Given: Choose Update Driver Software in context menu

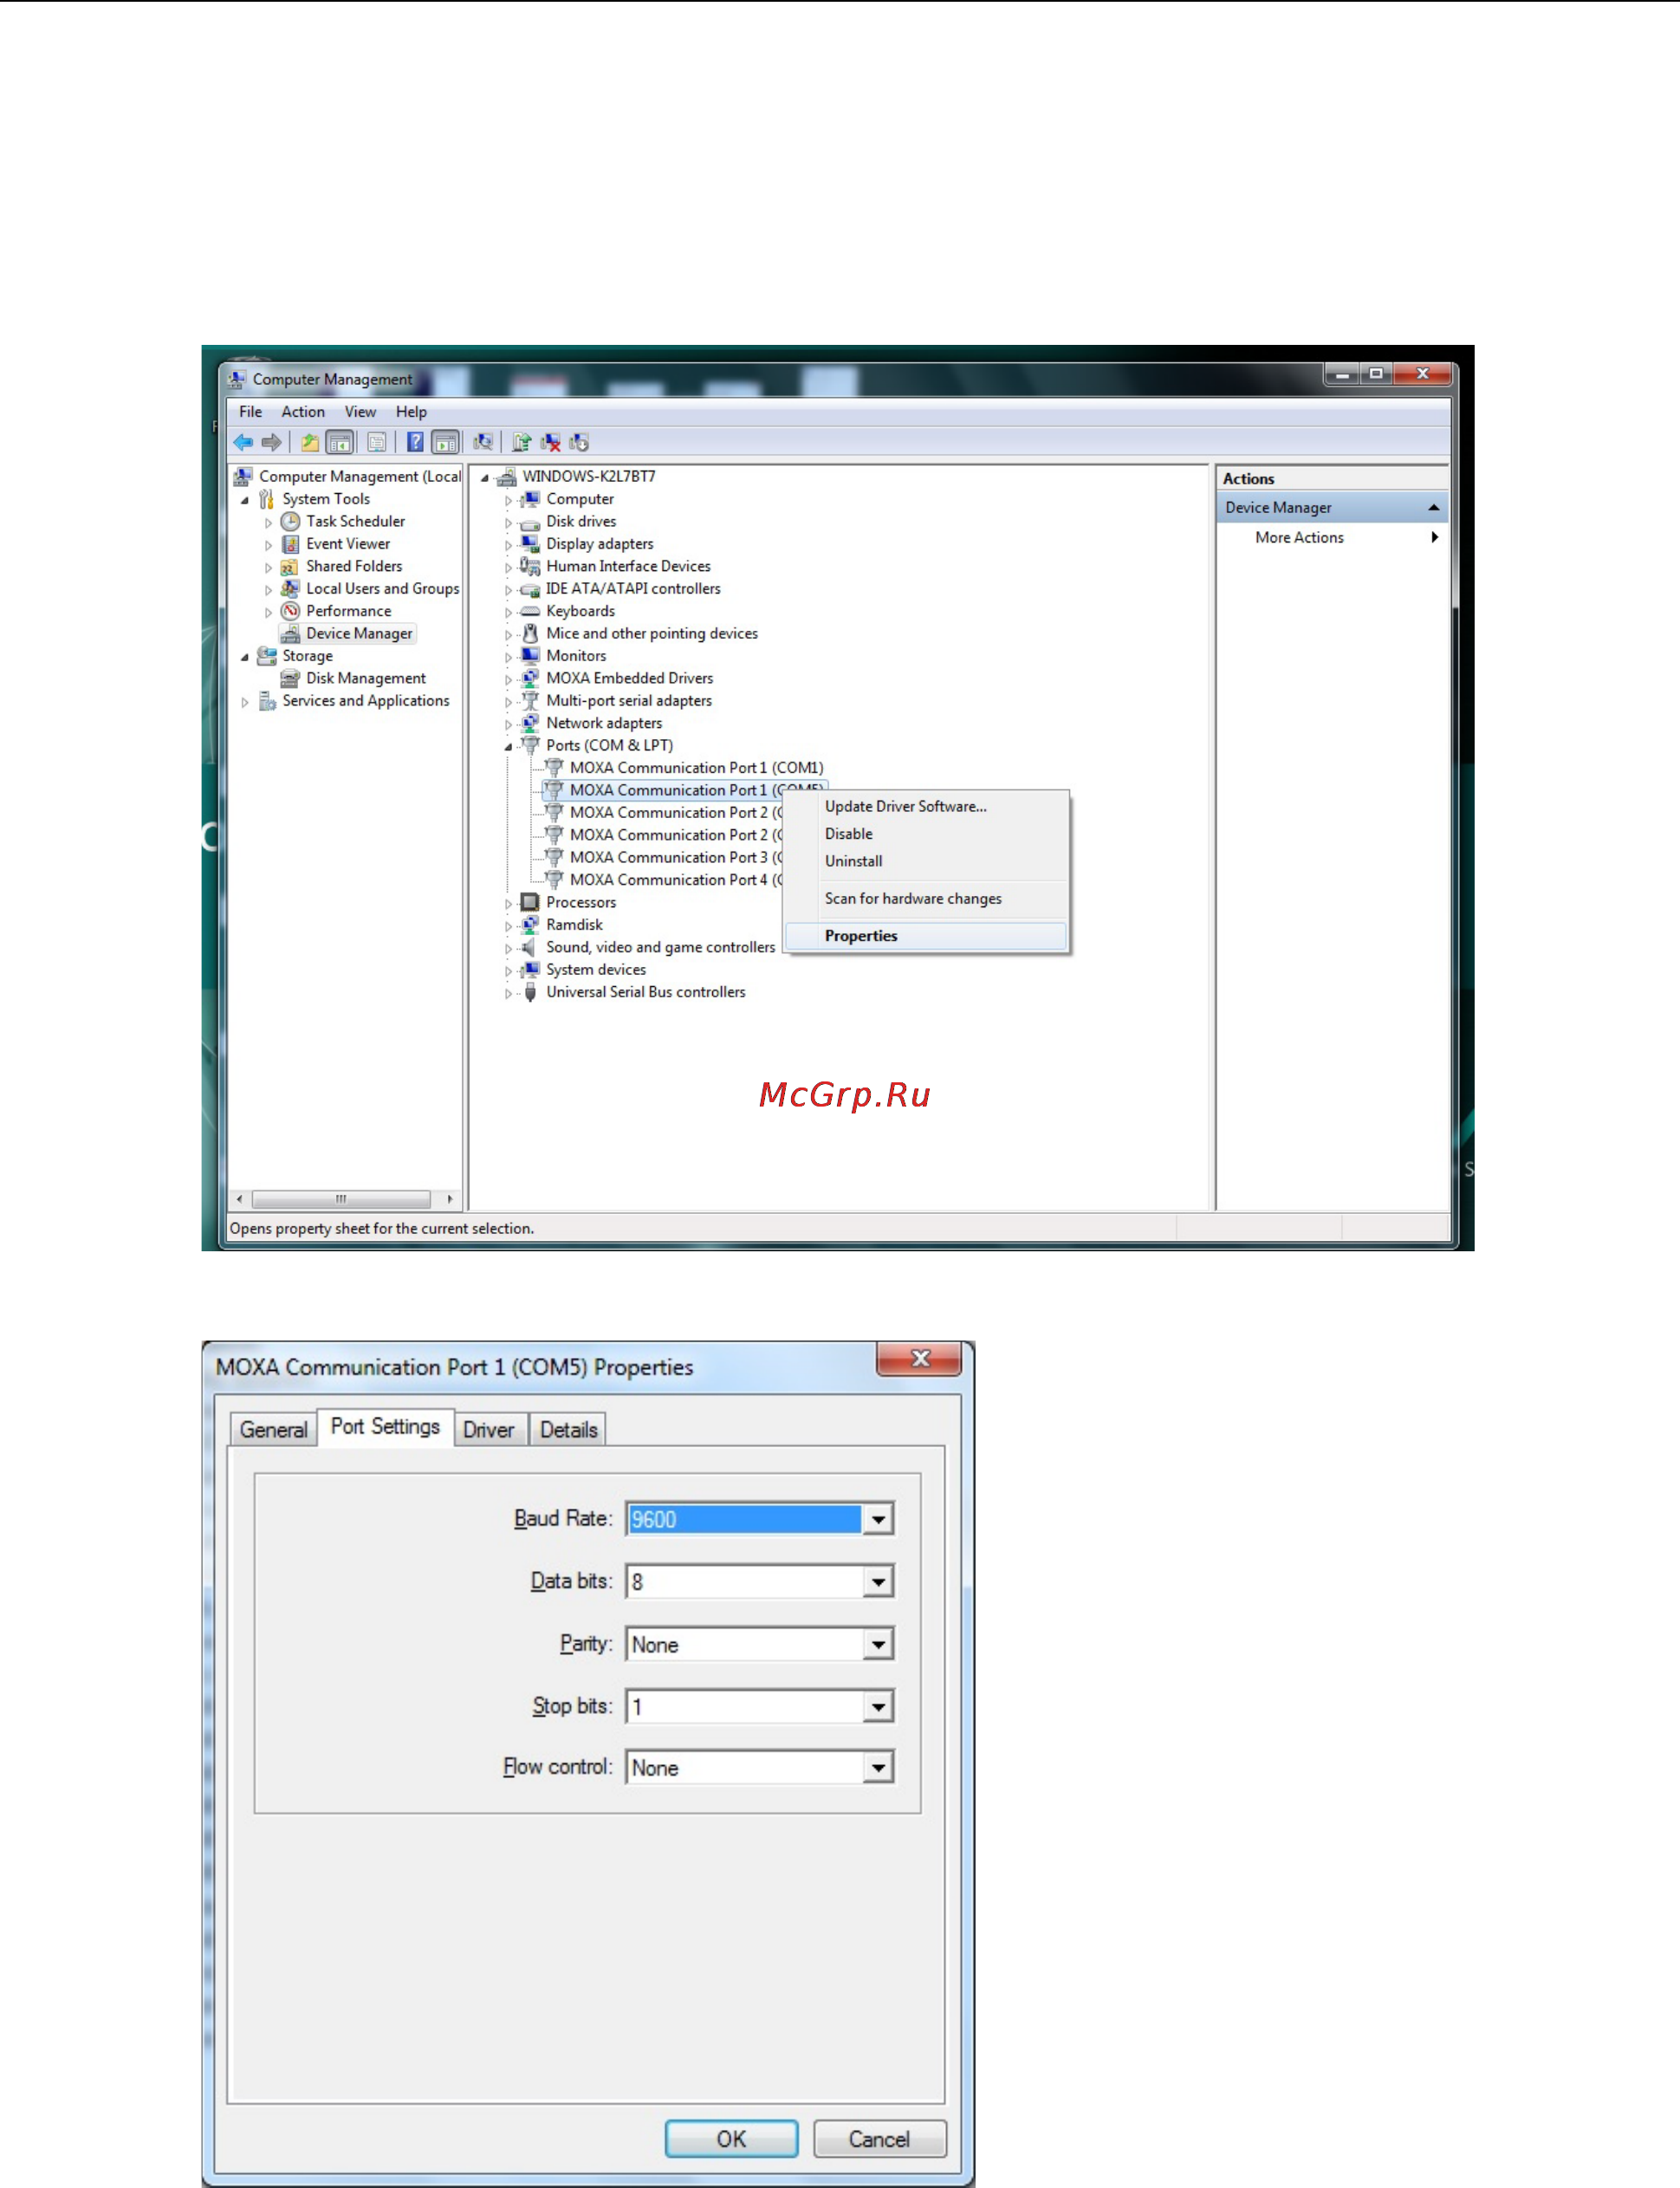Looking at the screenshot, I should tap(926, 806).
